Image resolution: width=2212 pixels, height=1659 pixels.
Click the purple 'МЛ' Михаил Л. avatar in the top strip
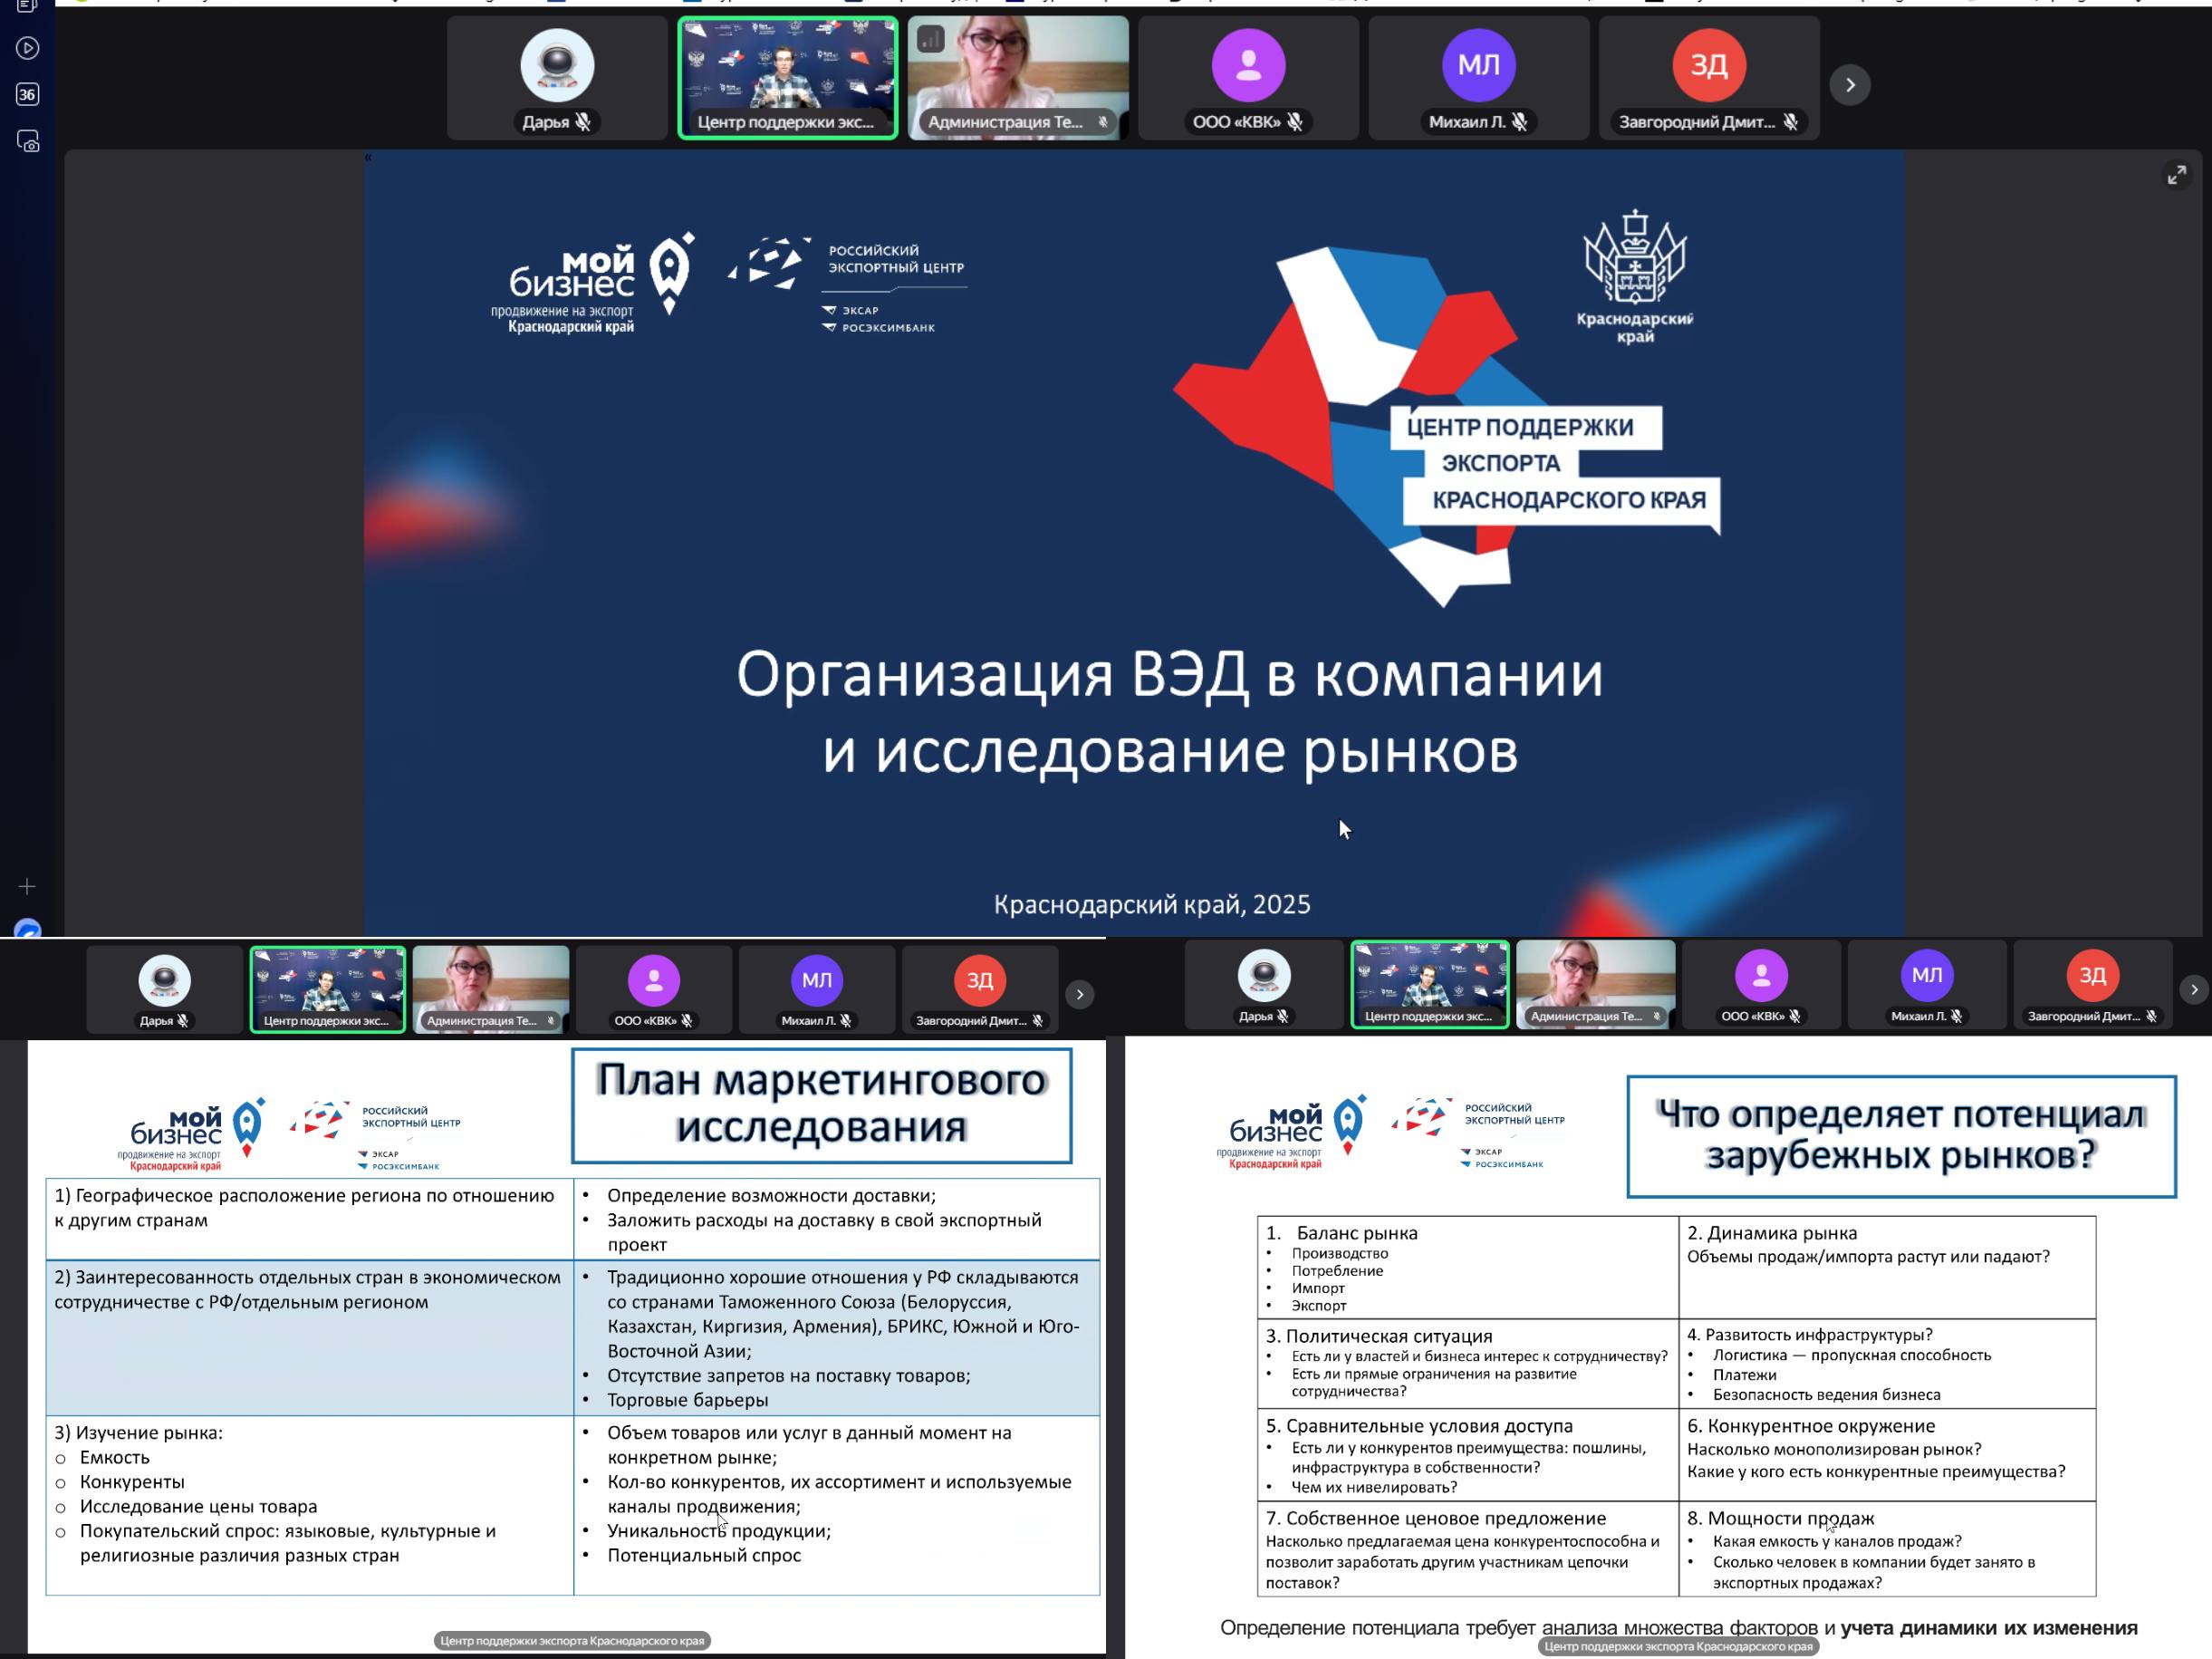1478,66
